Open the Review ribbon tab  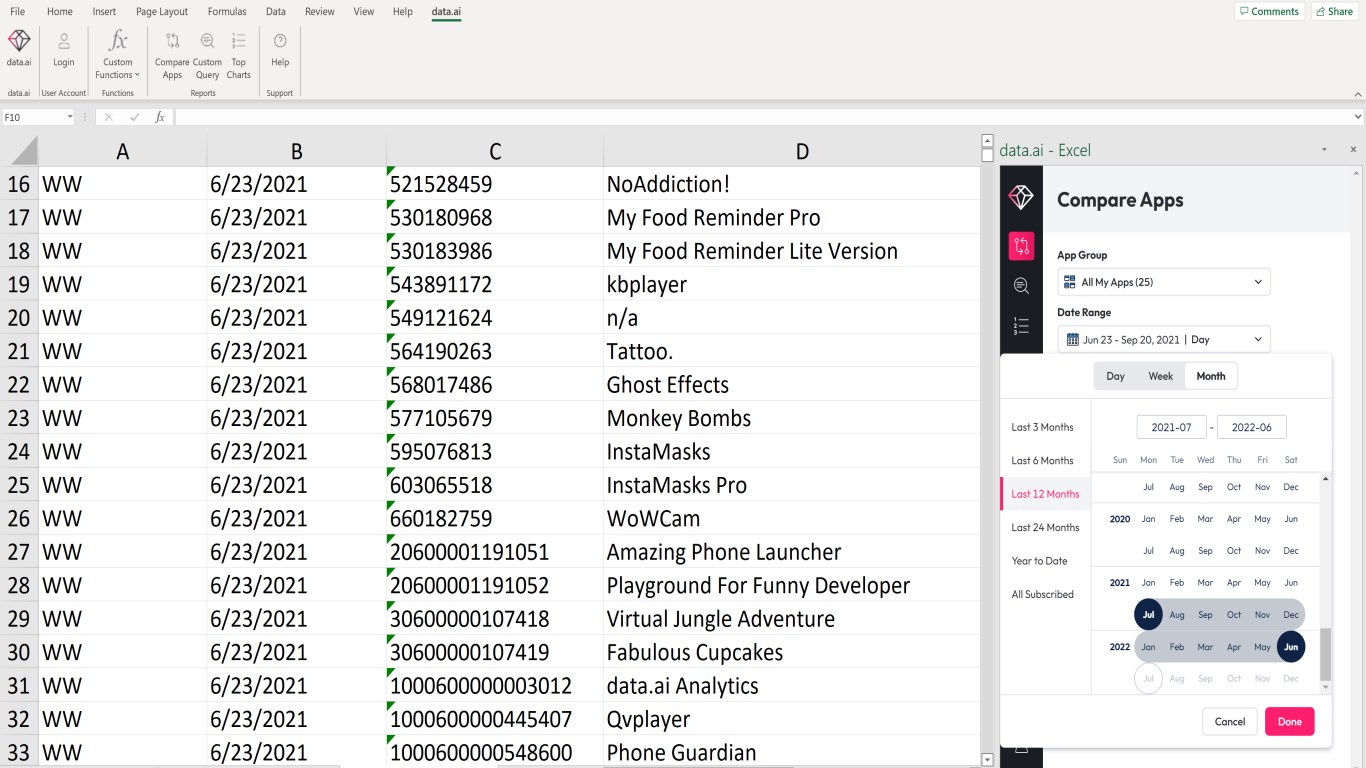[320, 12]
